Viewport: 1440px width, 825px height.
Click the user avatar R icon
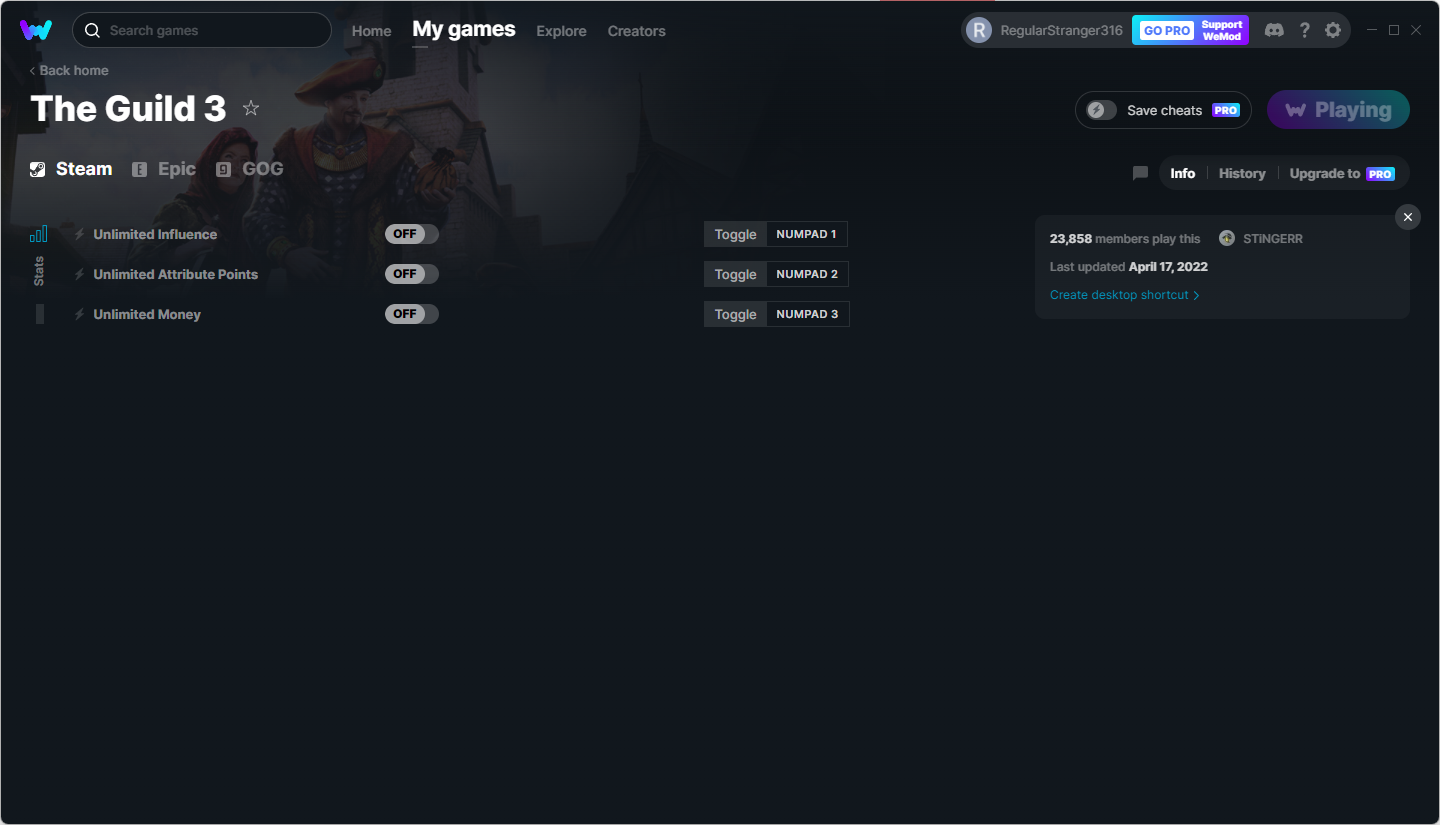[x=979, y=30]
